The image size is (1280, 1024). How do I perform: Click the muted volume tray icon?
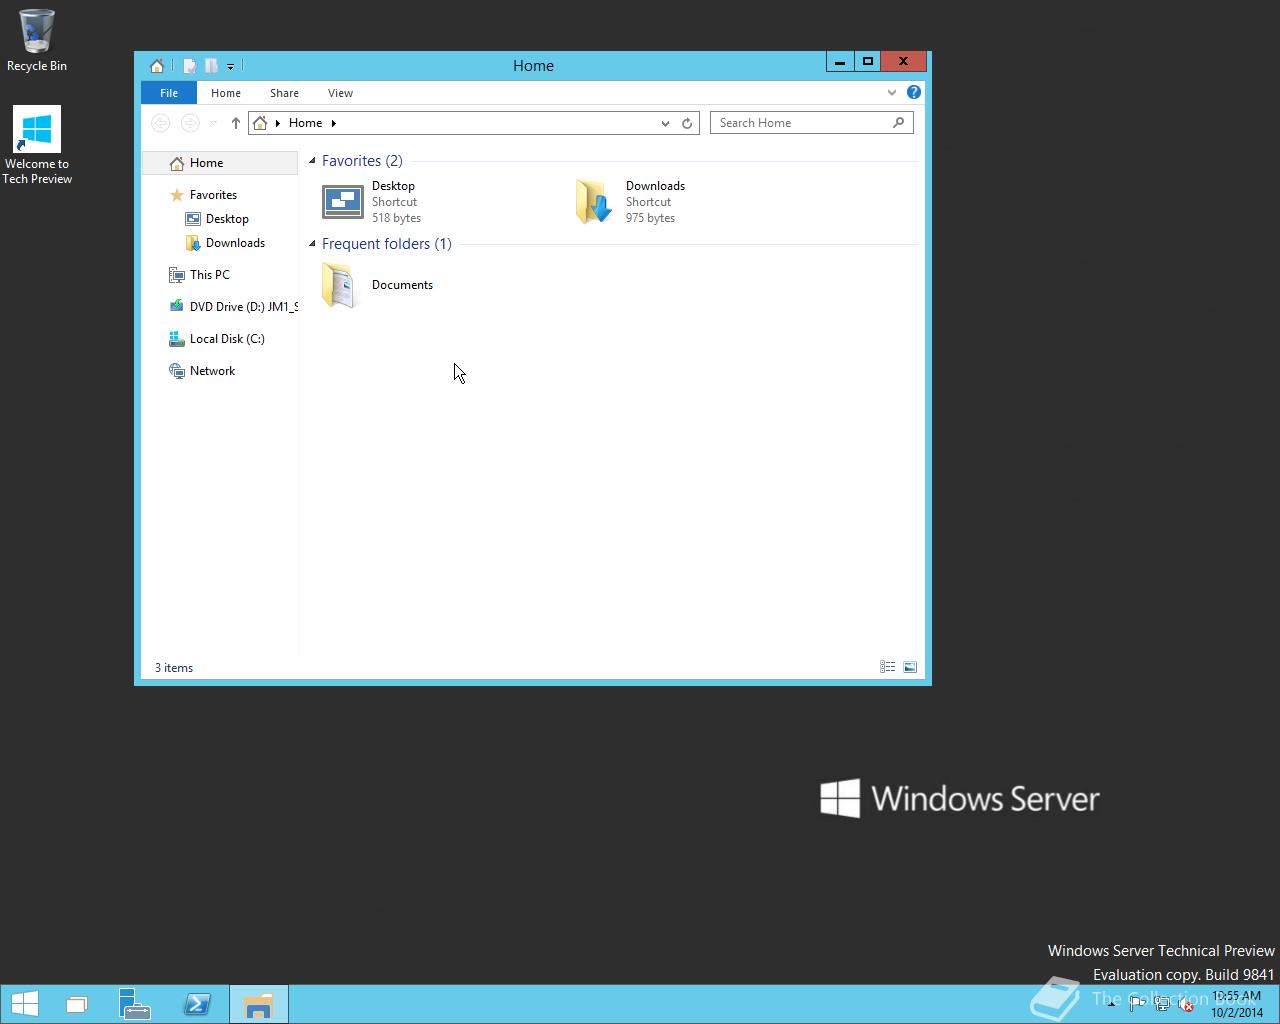click(1186, 1004)
